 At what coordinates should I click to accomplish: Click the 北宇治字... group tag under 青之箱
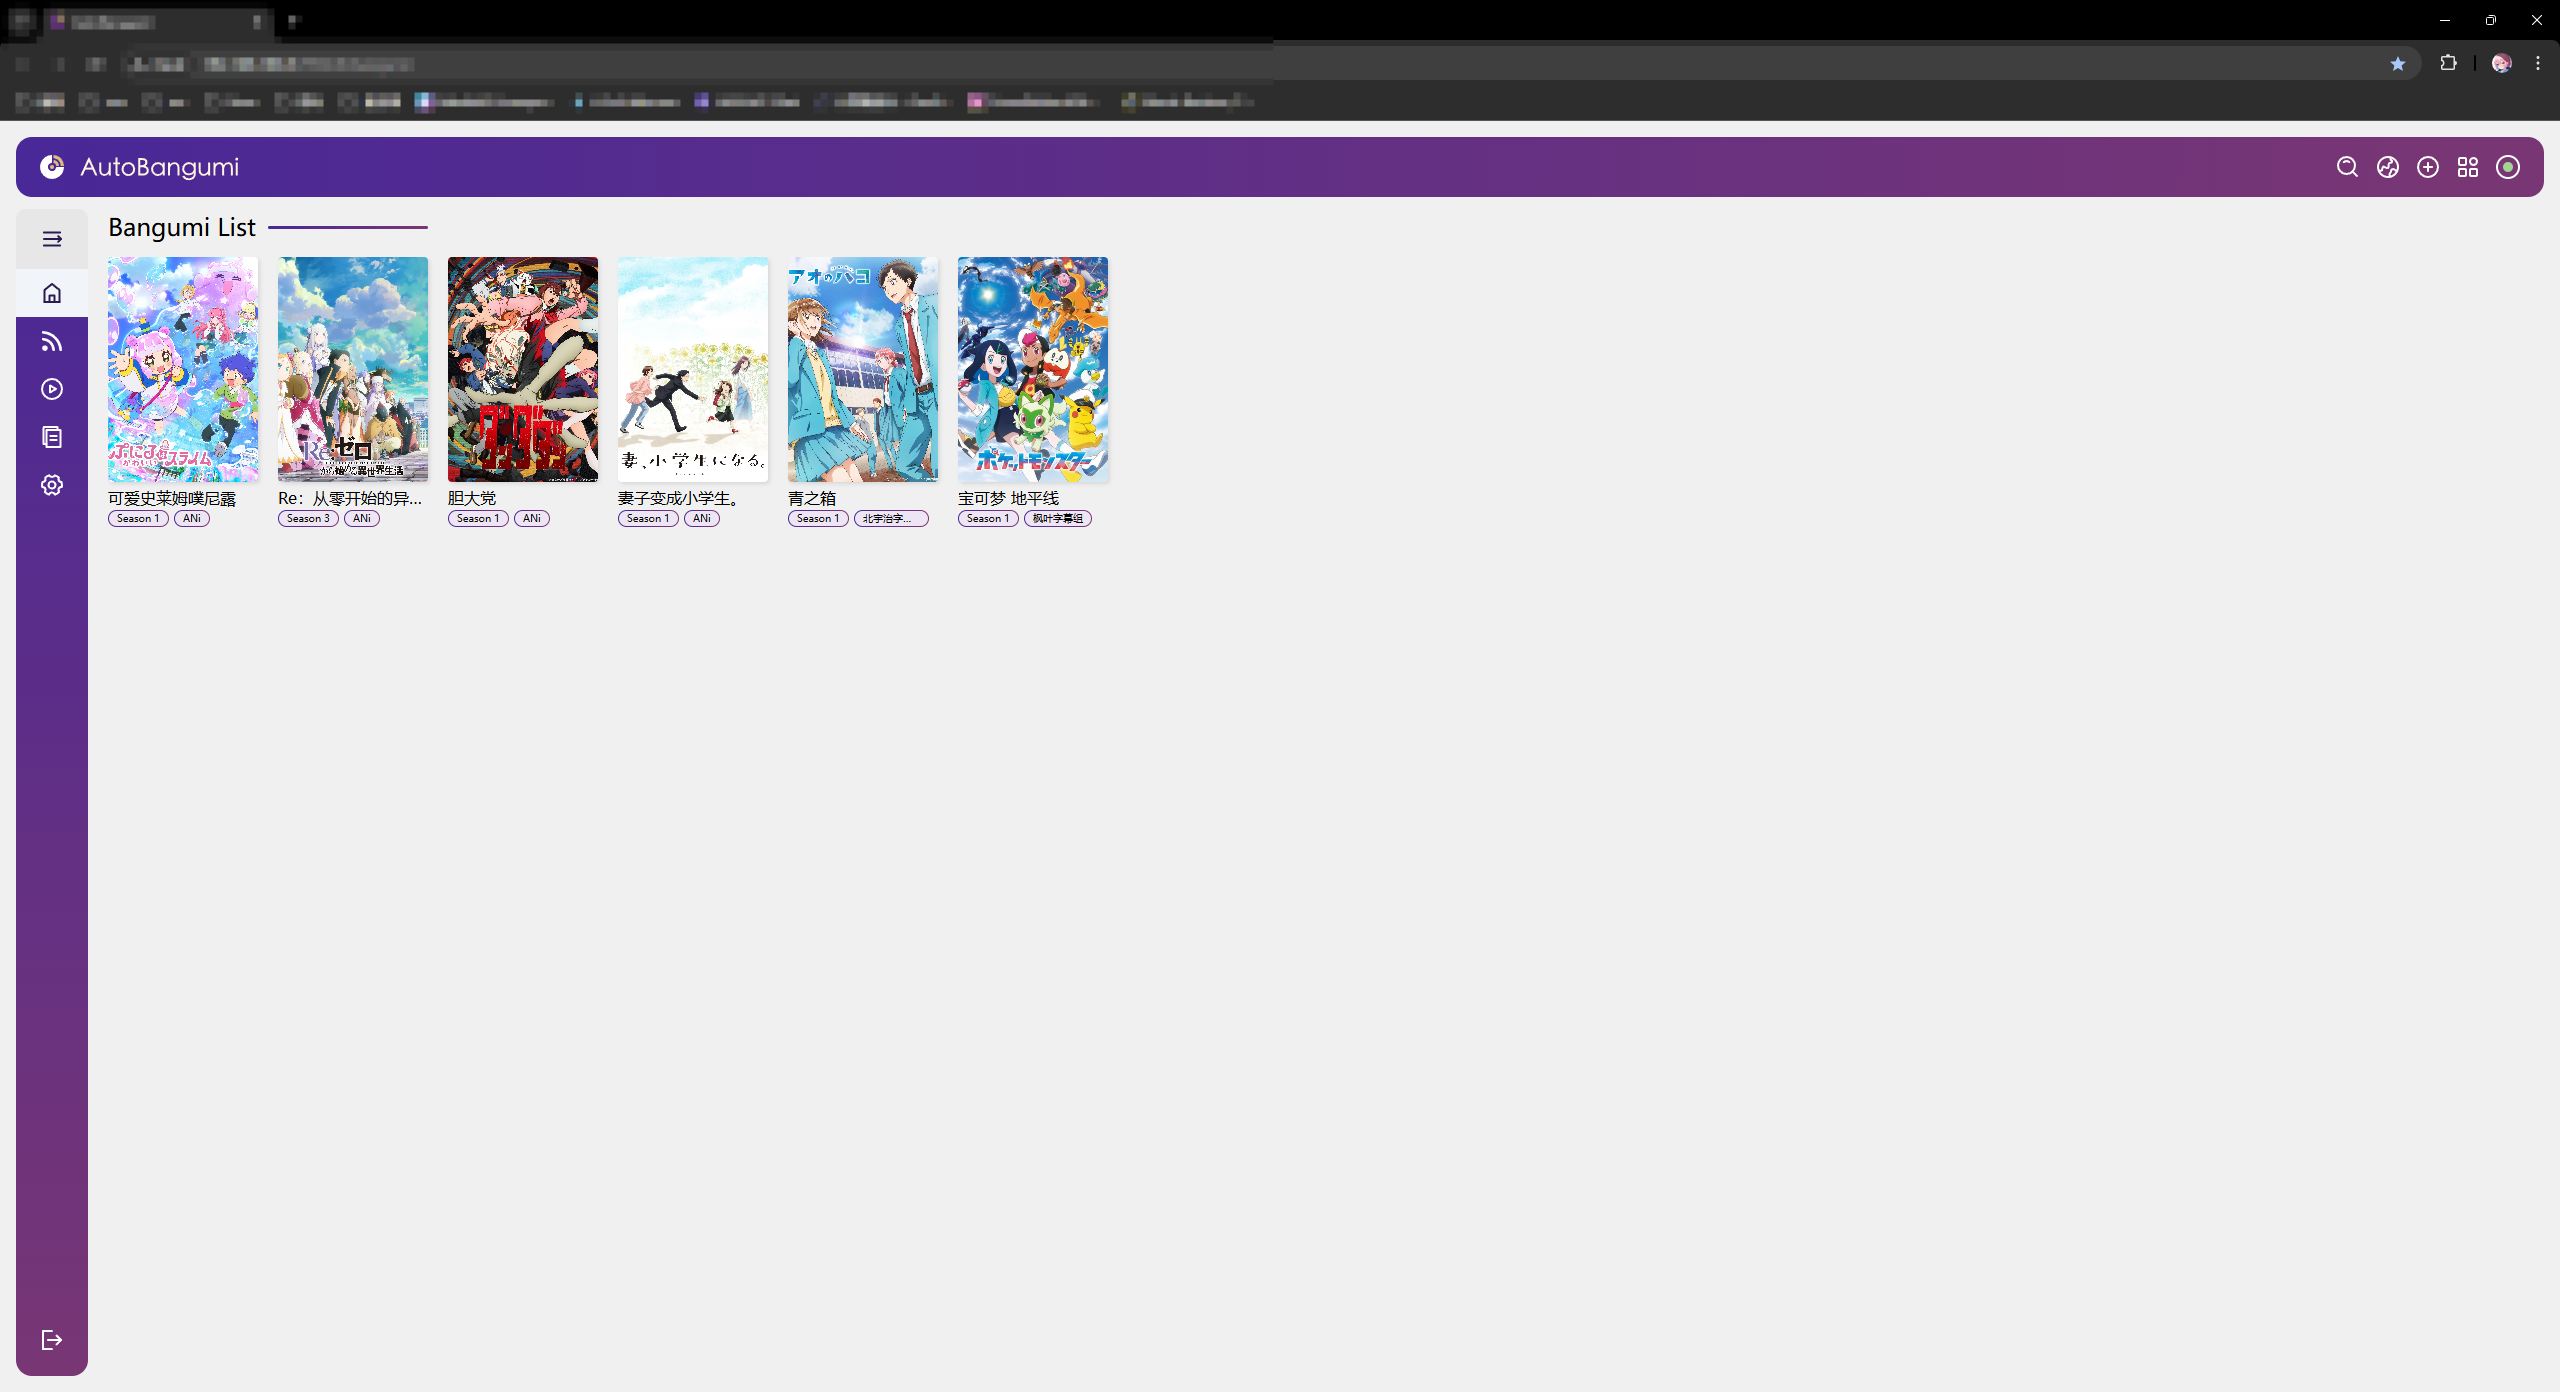(891, 518)
